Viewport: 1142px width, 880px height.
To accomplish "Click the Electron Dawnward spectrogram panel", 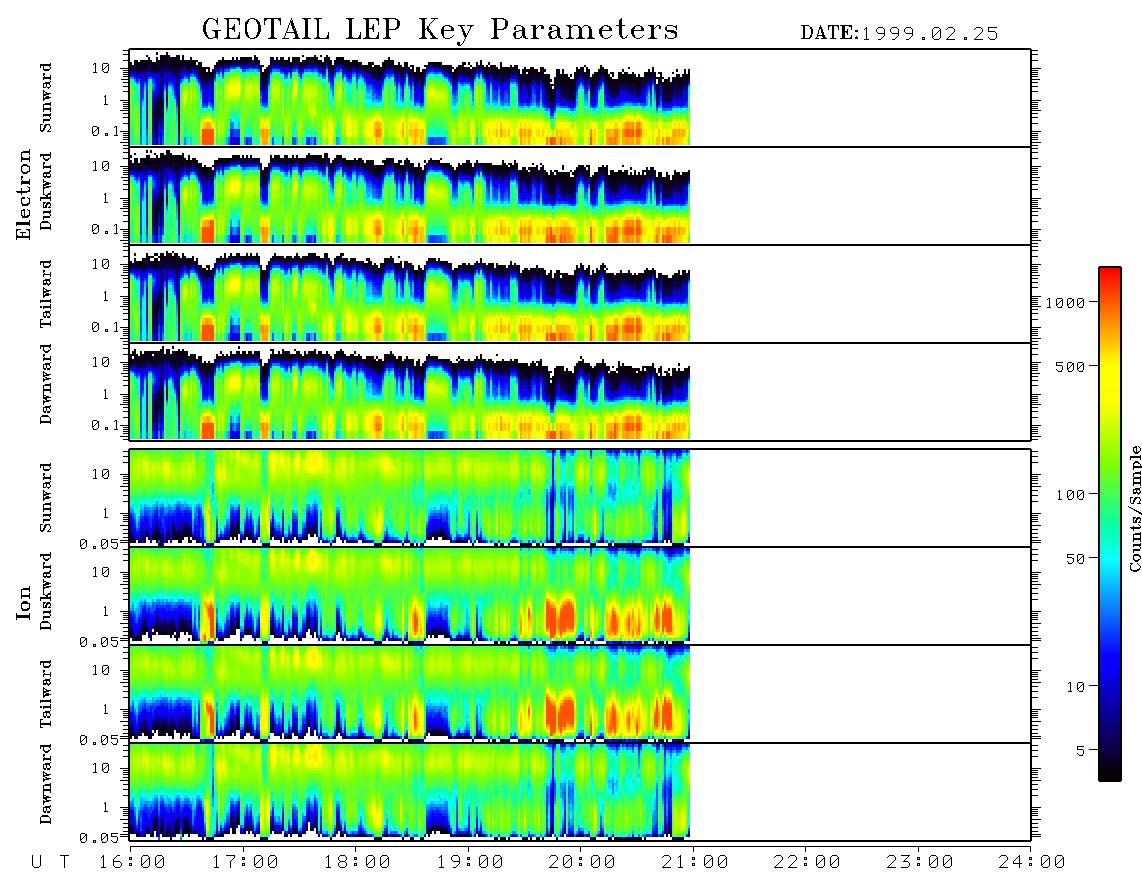I will [580, 391].
